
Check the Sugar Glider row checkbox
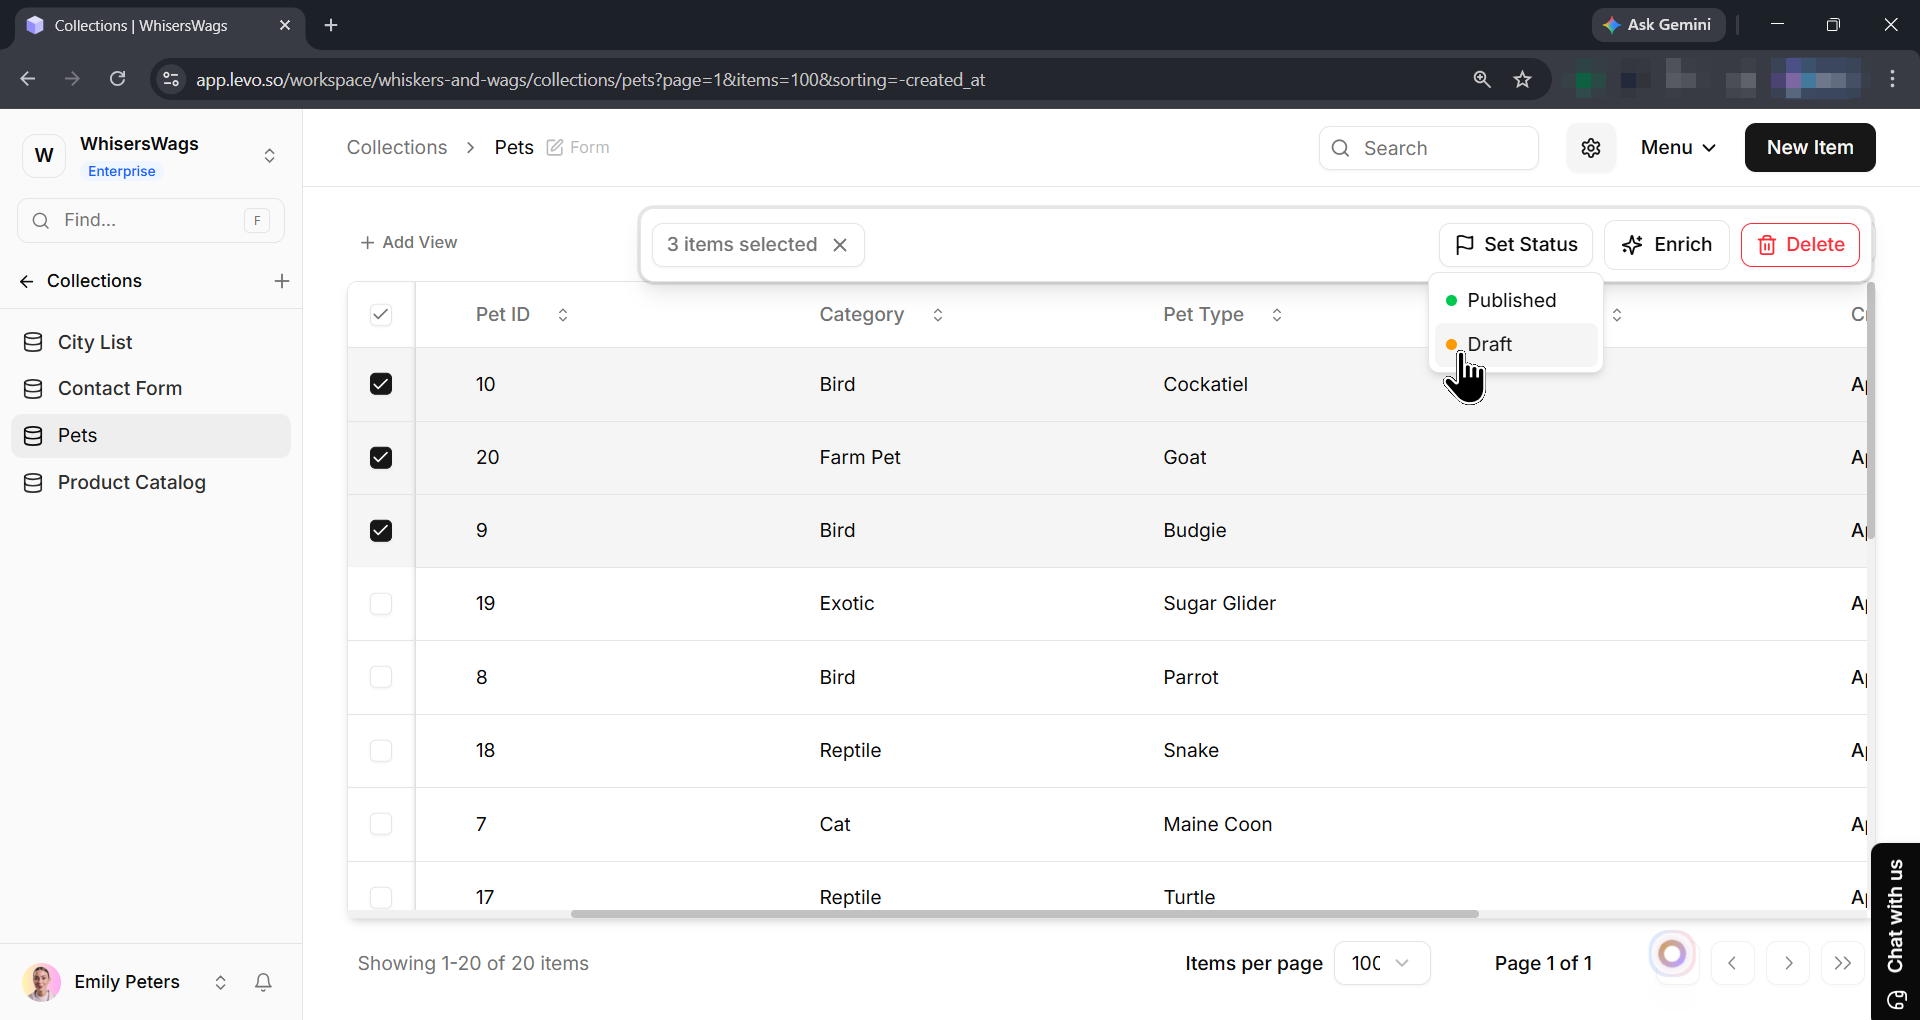pos(381,604)
